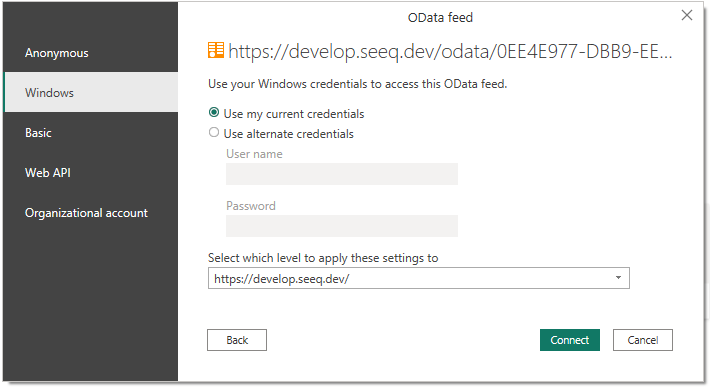Open the https://develop.seeq.dev/ level combo box
This screenshot has width=710, height=387.
[419, 278]
